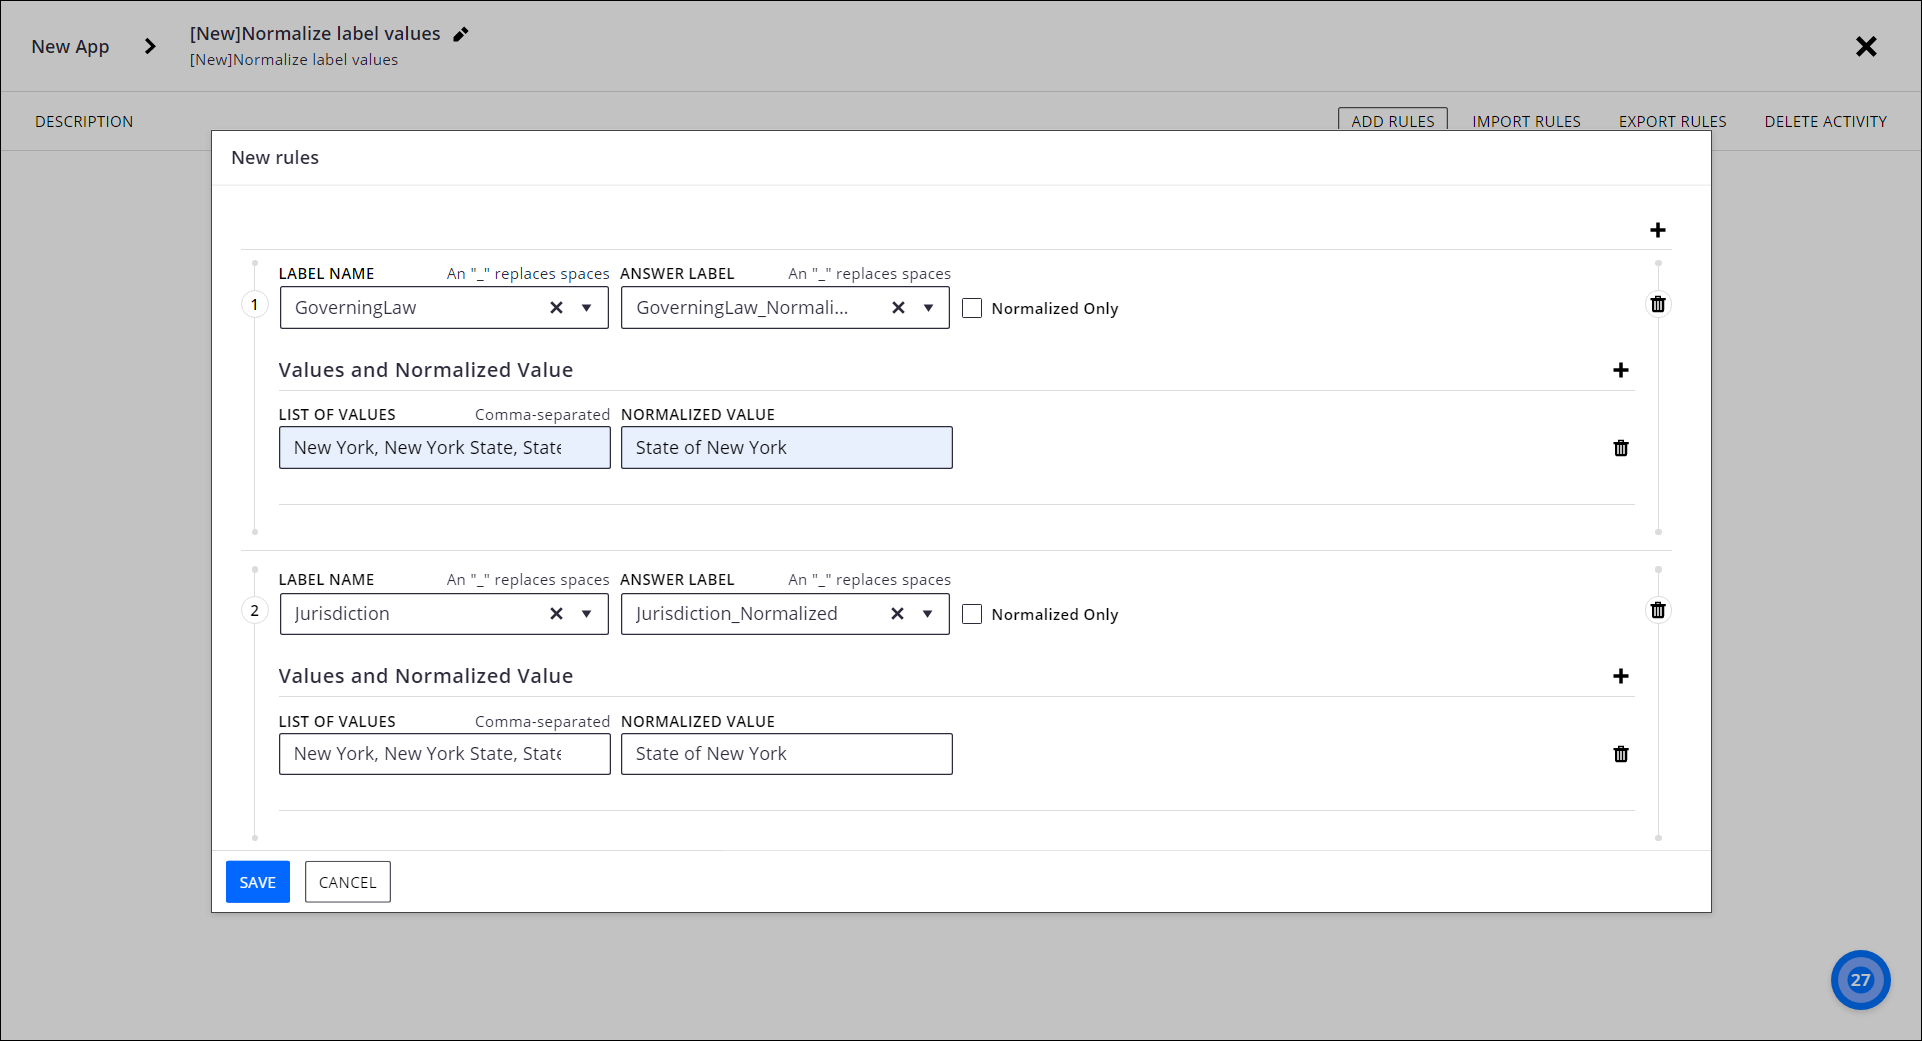
Task: Remove the State of New York value row
Action: tap(1621, 448)
